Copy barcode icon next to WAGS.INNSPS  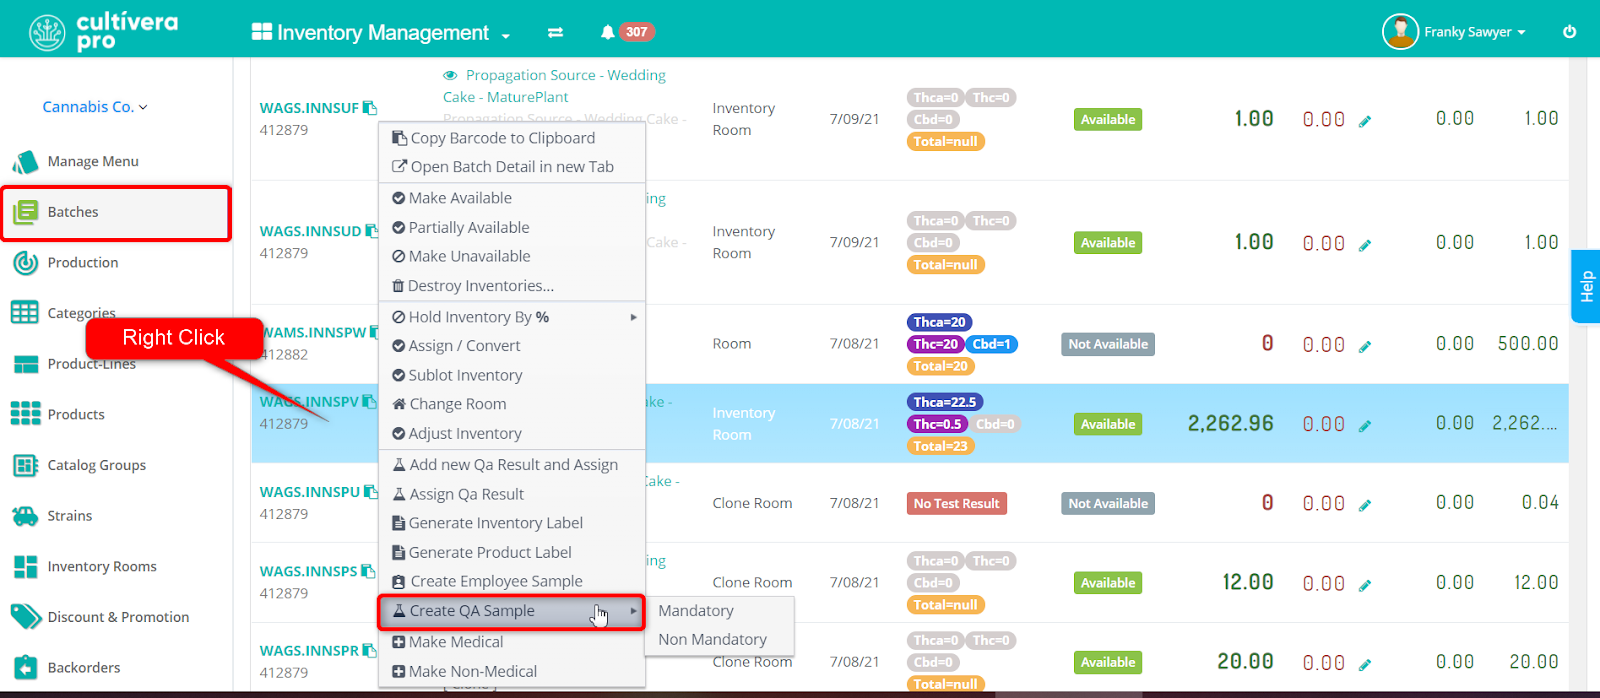[x=368, y=571]
